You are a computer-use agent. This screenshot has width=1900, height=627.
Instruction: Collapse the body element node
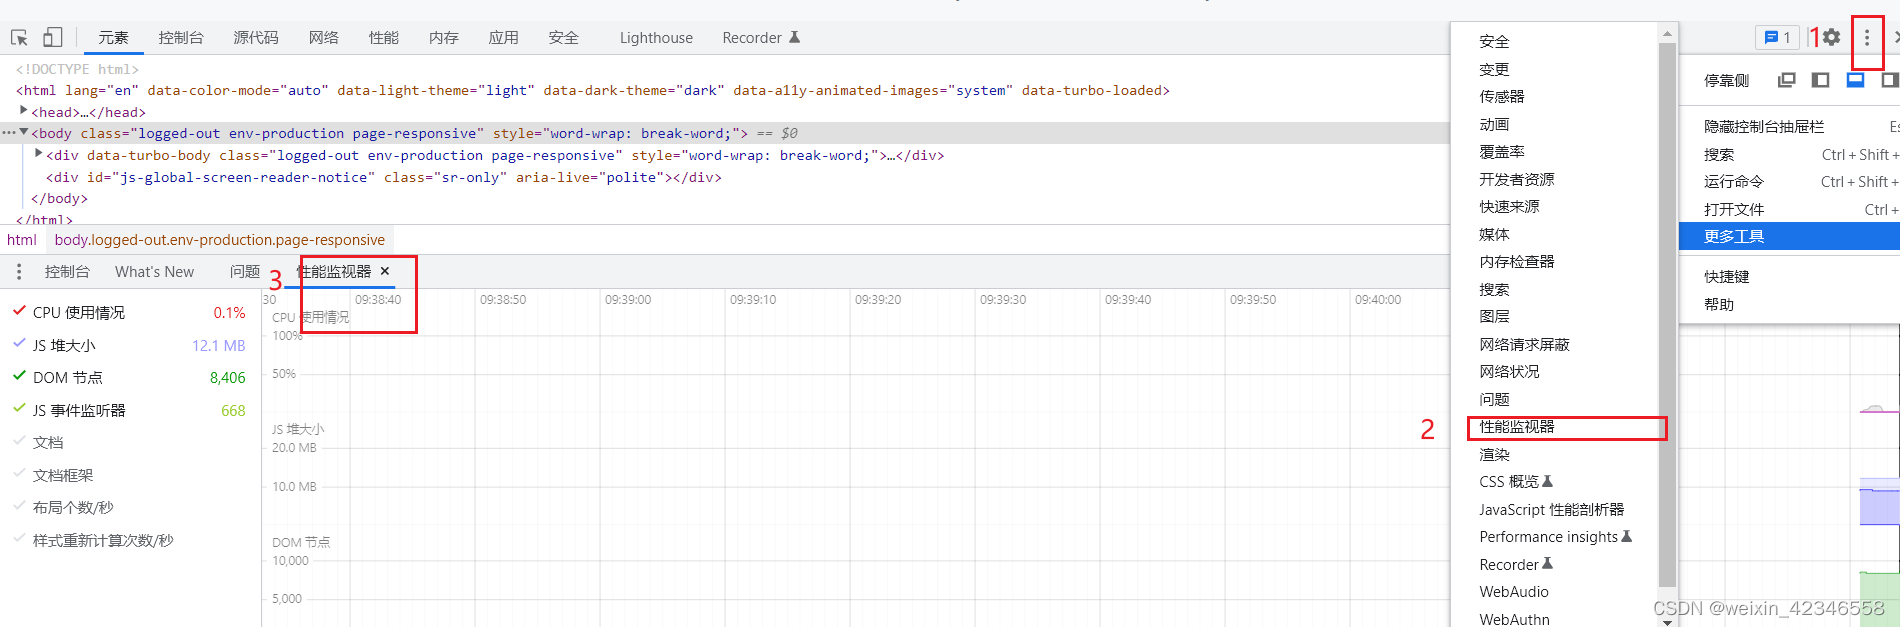pyautogui.click(x=24, y=132)
